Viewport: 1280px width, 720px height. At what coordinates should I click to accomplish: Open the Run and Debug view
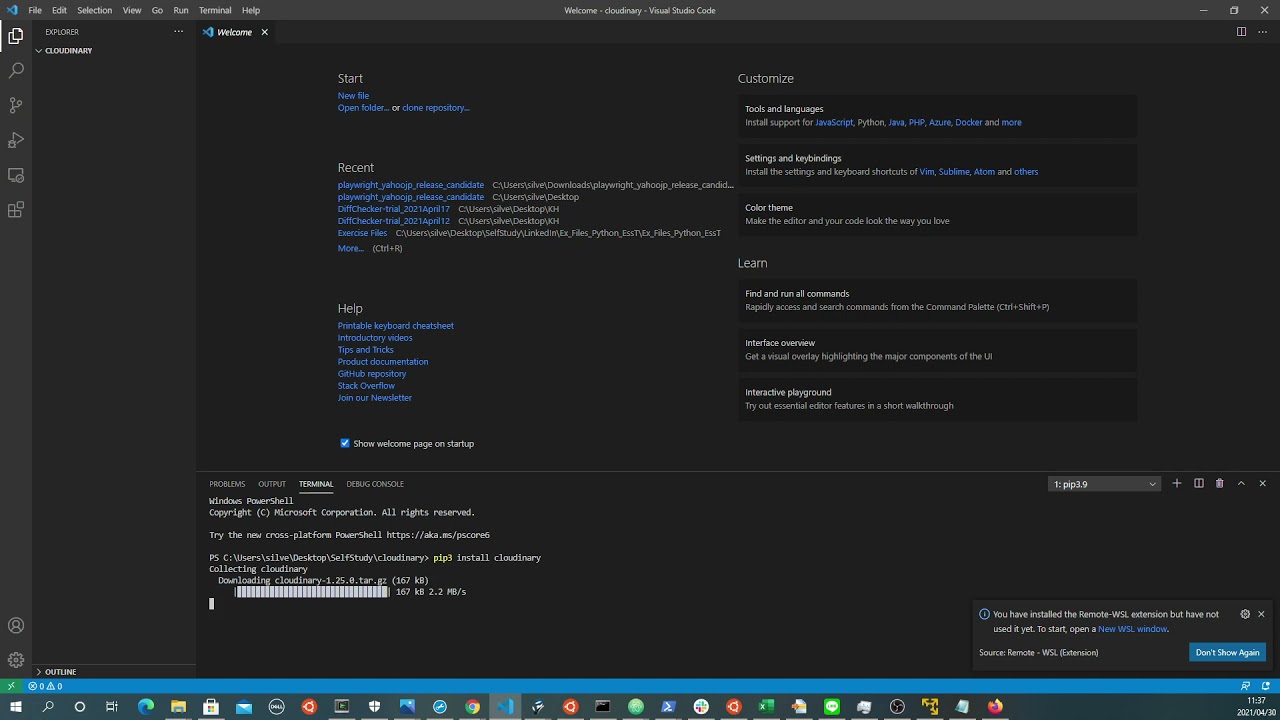16,140
